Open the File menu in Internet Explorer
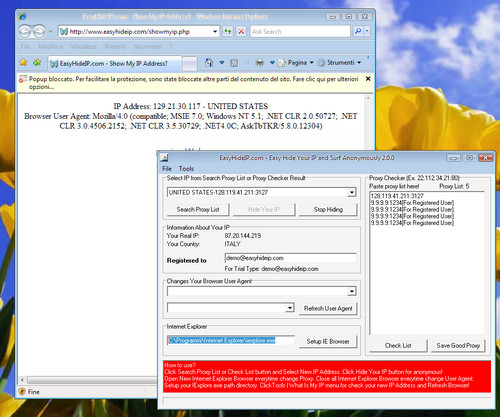This screenshot has width=500, height=417. click(25, 46)
